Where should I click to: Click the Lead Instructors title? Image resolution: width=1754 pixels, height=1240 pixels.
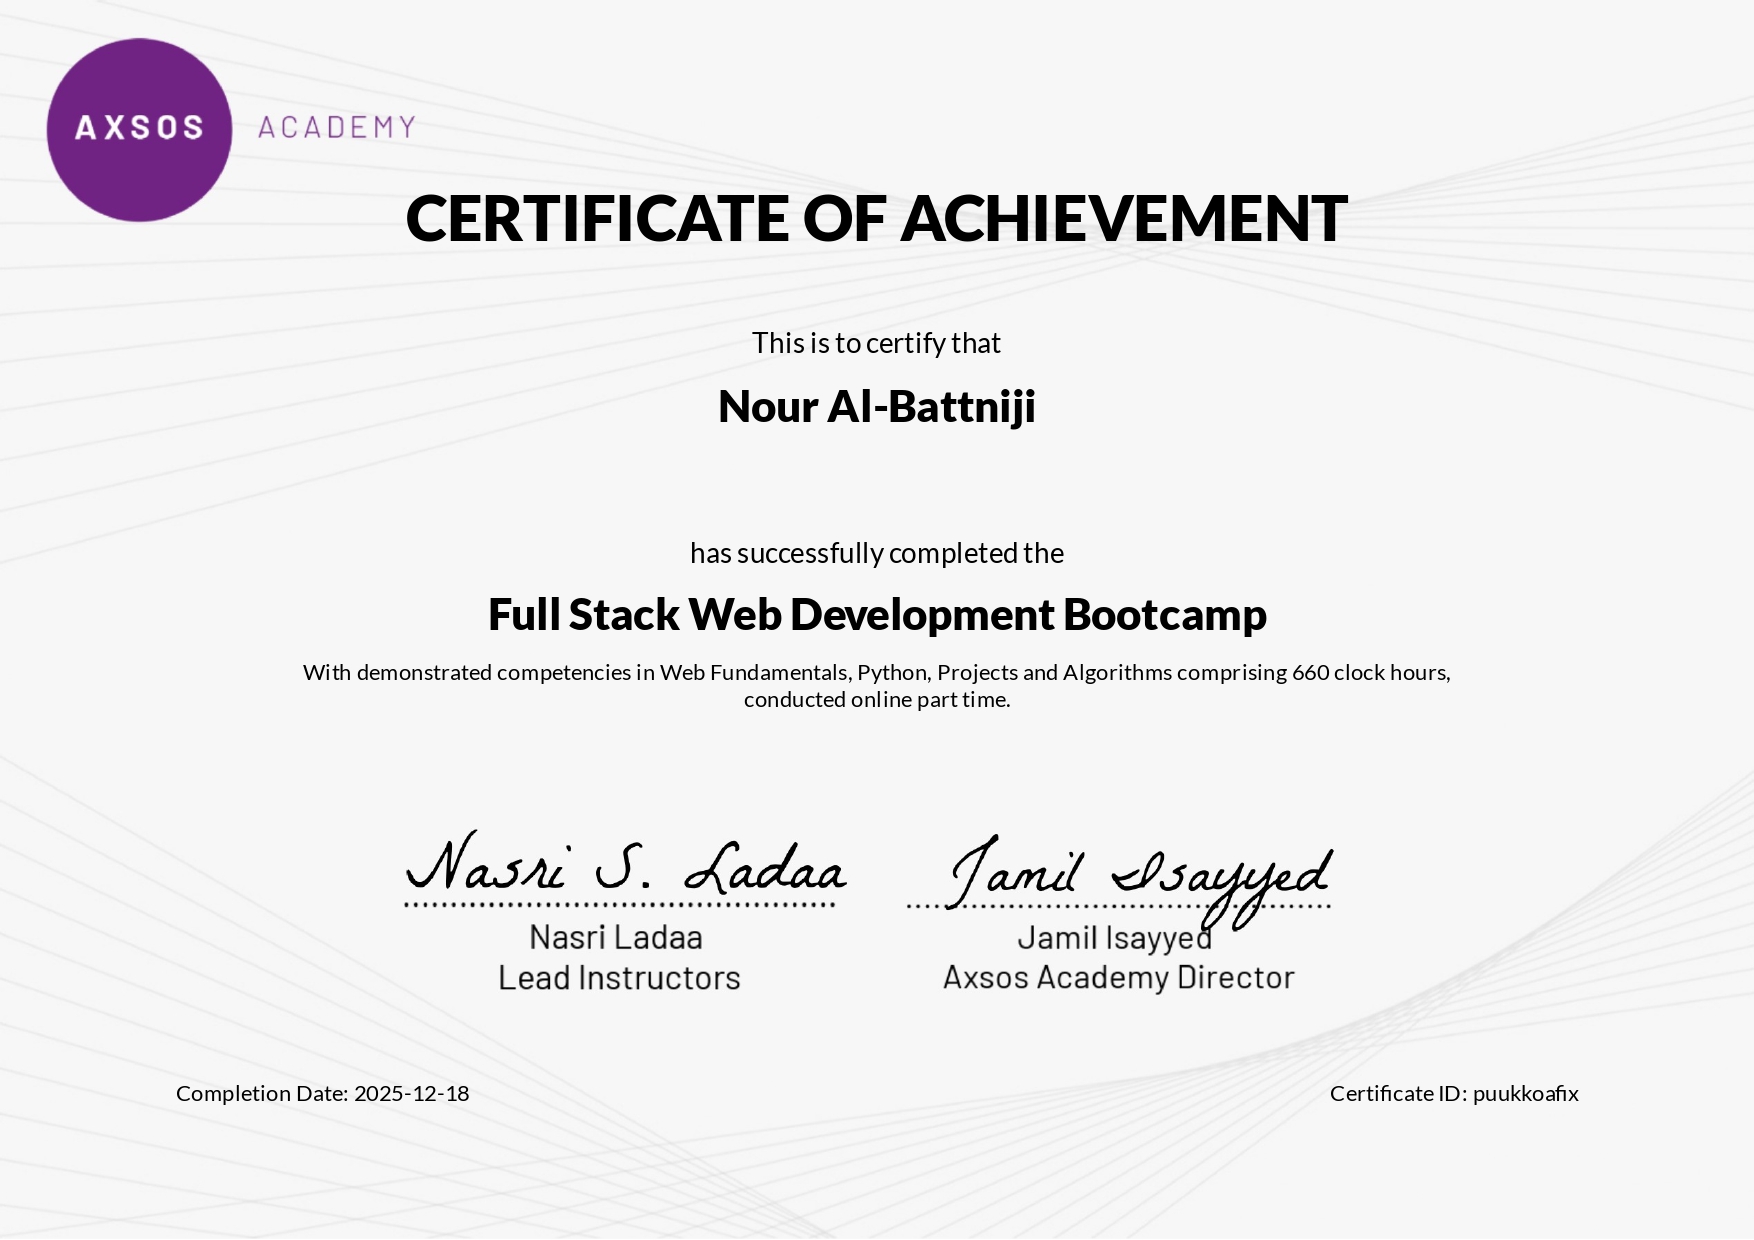pos(619,977)
